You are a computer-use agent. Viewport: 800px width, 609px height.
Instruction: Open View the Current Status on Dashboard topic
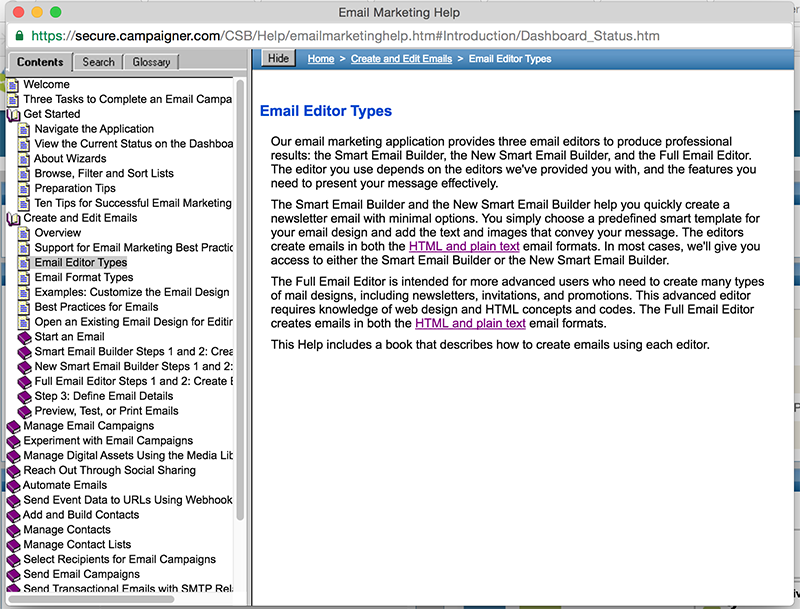pos(134,144)
